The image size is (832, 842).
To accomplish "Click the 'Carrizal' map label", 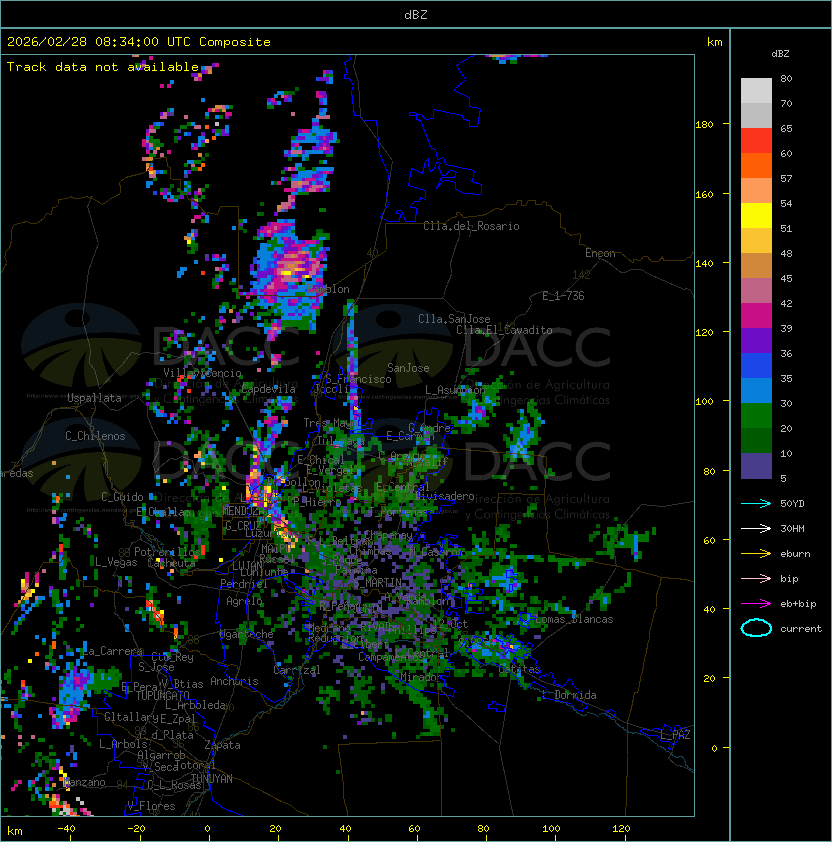I will [x=296, y=670].
